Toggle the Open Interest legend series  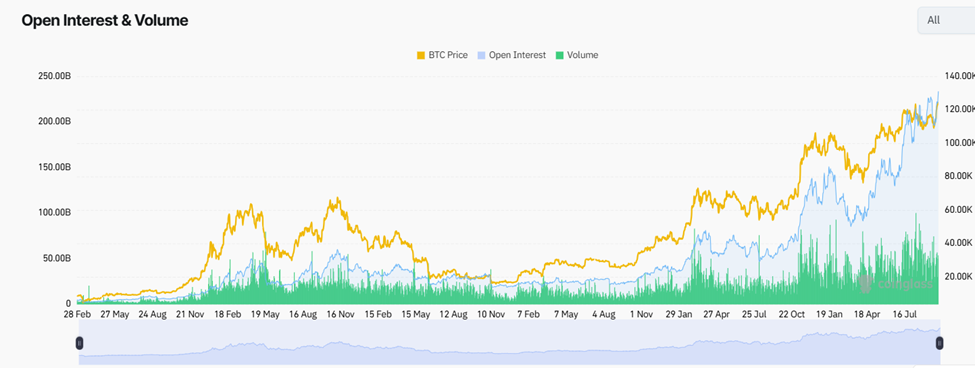coord(511,55)
